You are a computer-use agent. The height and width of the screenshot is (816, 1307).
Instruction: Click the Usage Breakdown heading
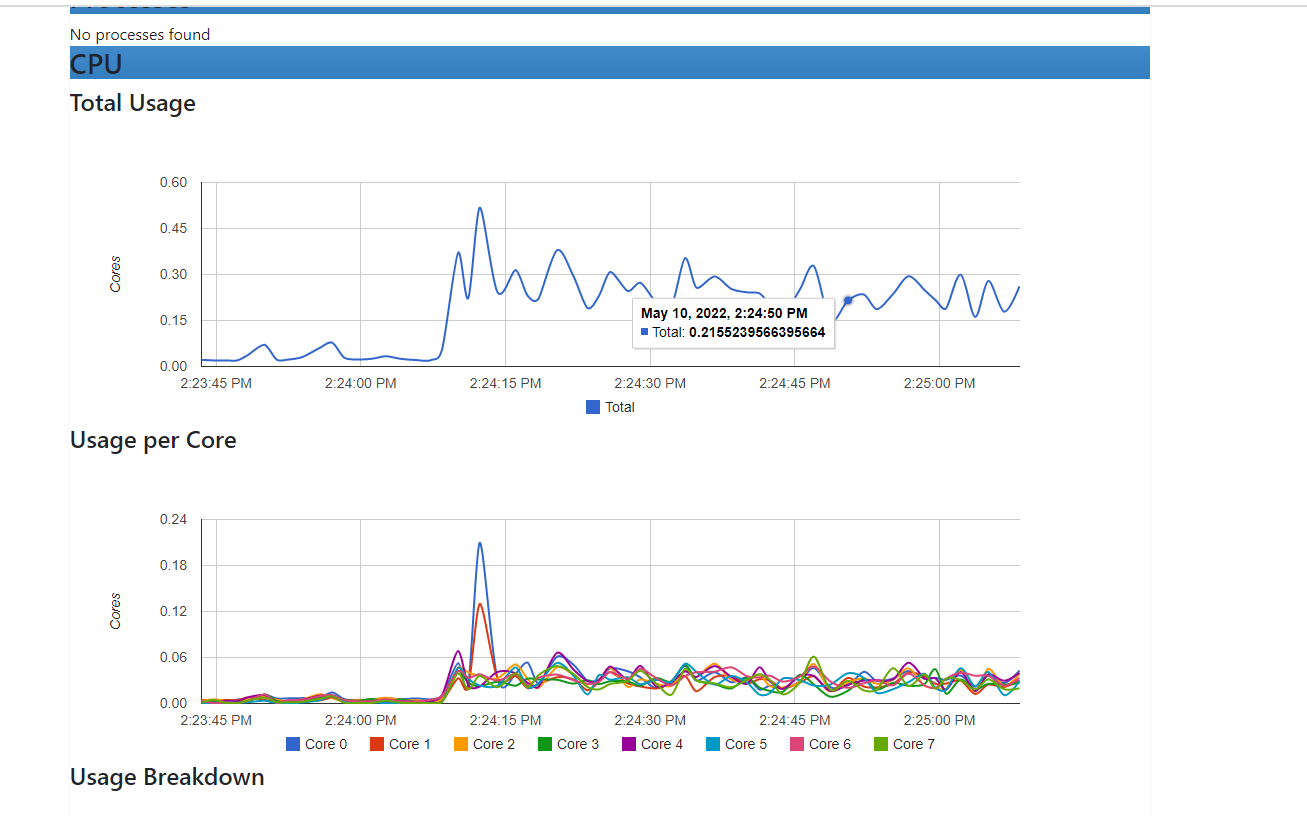(x=167, y=777)
